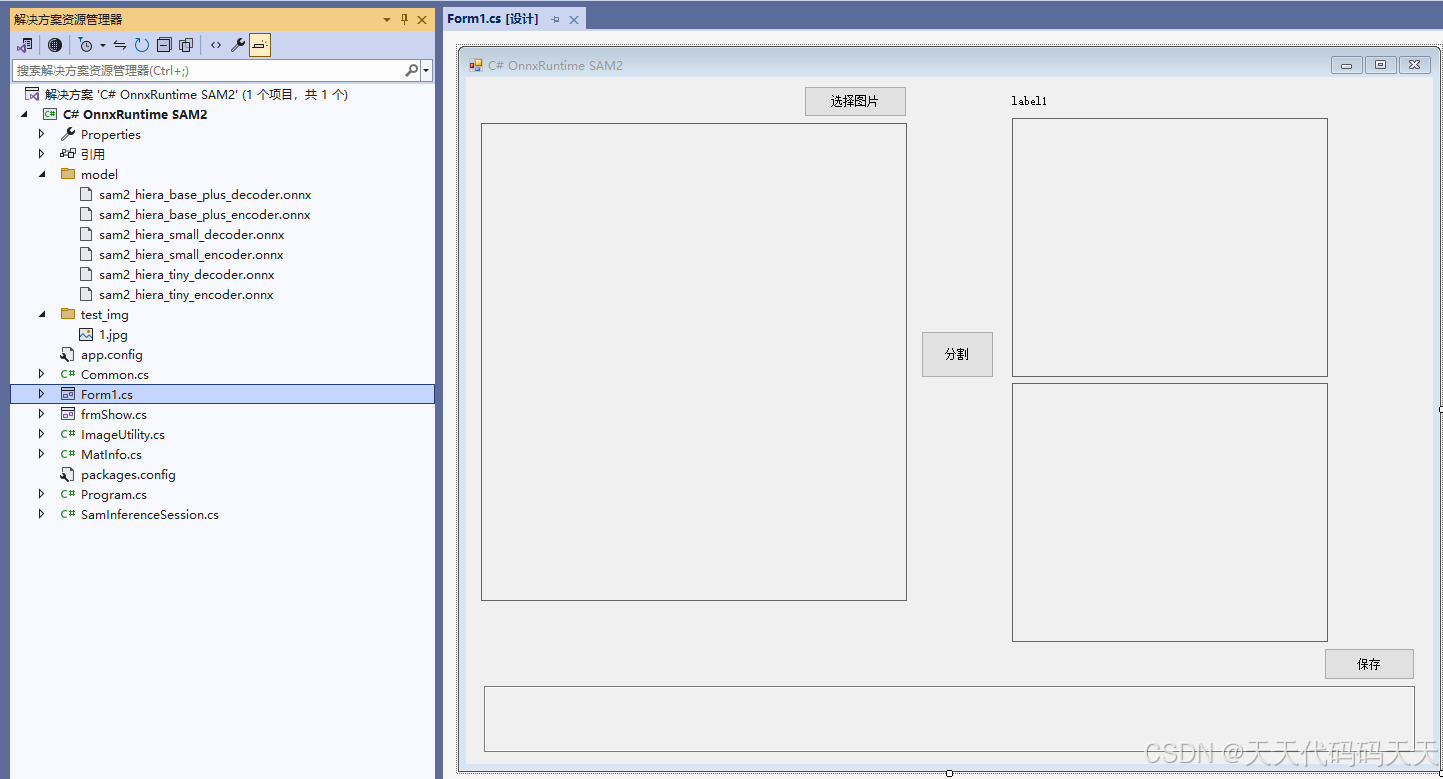Select the 分割 button on the form
This screenshot has width=1443, height=779.
(957, 354)
